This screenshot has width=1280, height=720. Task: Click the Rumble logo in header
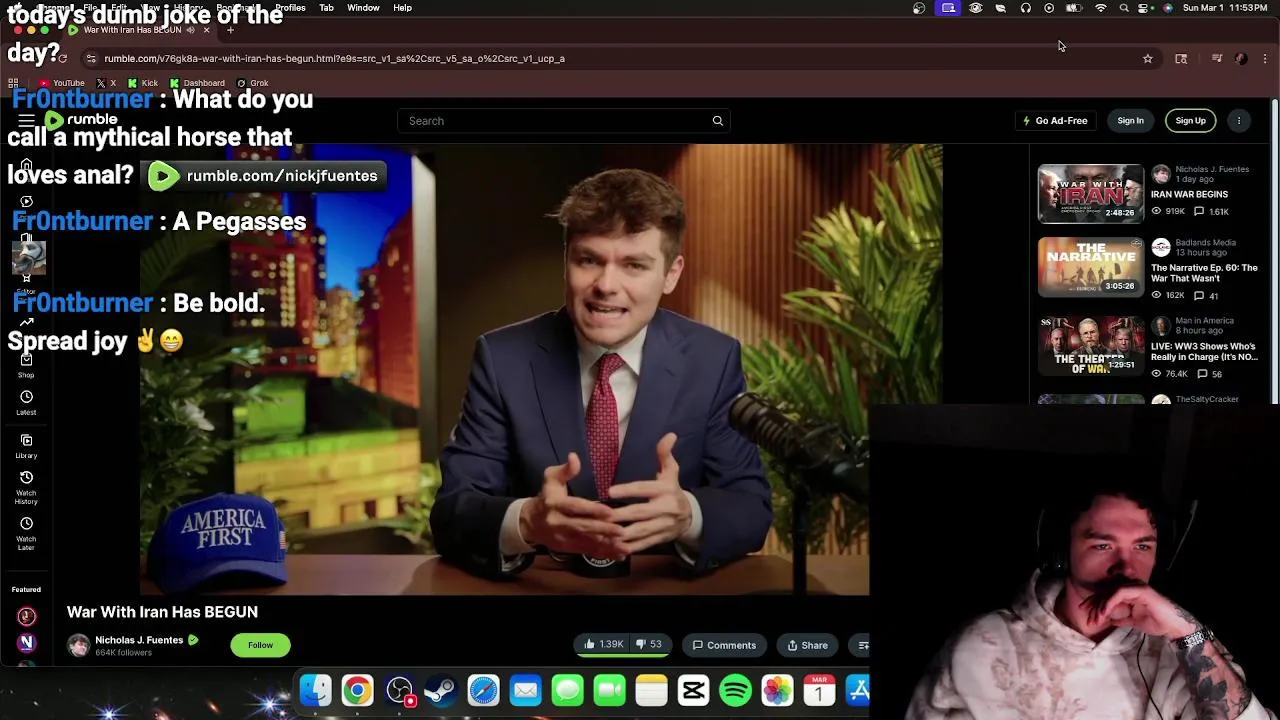pos(81,120)
